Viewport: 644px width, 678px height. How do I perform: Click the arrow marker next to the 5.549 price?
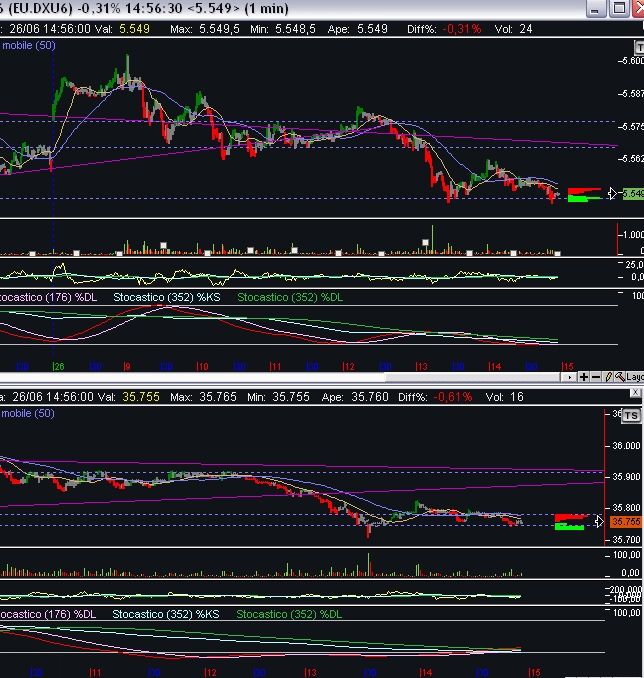[x=612, y=193]
